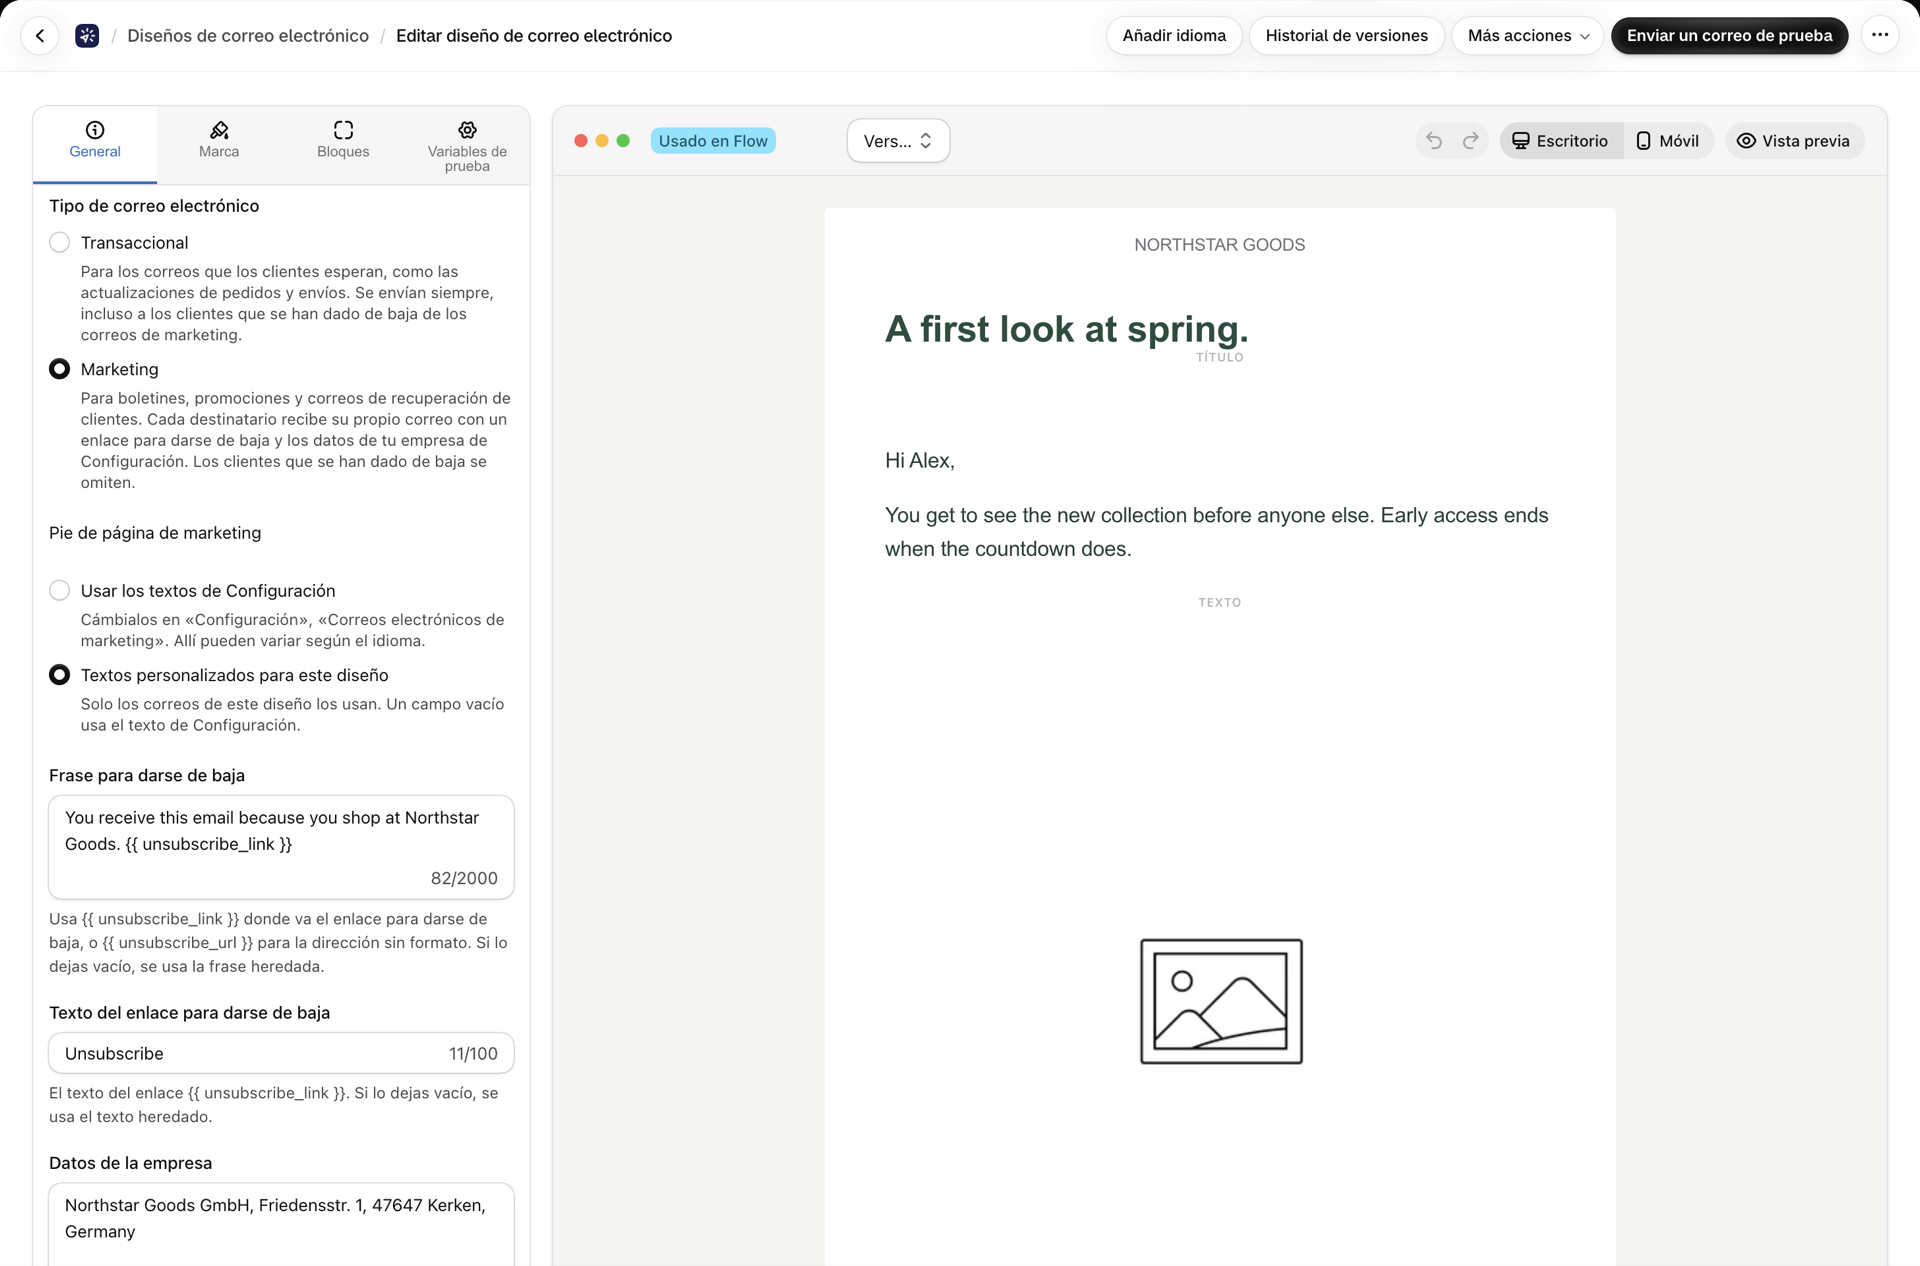1920x1266 pixels.
Task: Click the red window dot in preview
Action: [x=581, y=141]
